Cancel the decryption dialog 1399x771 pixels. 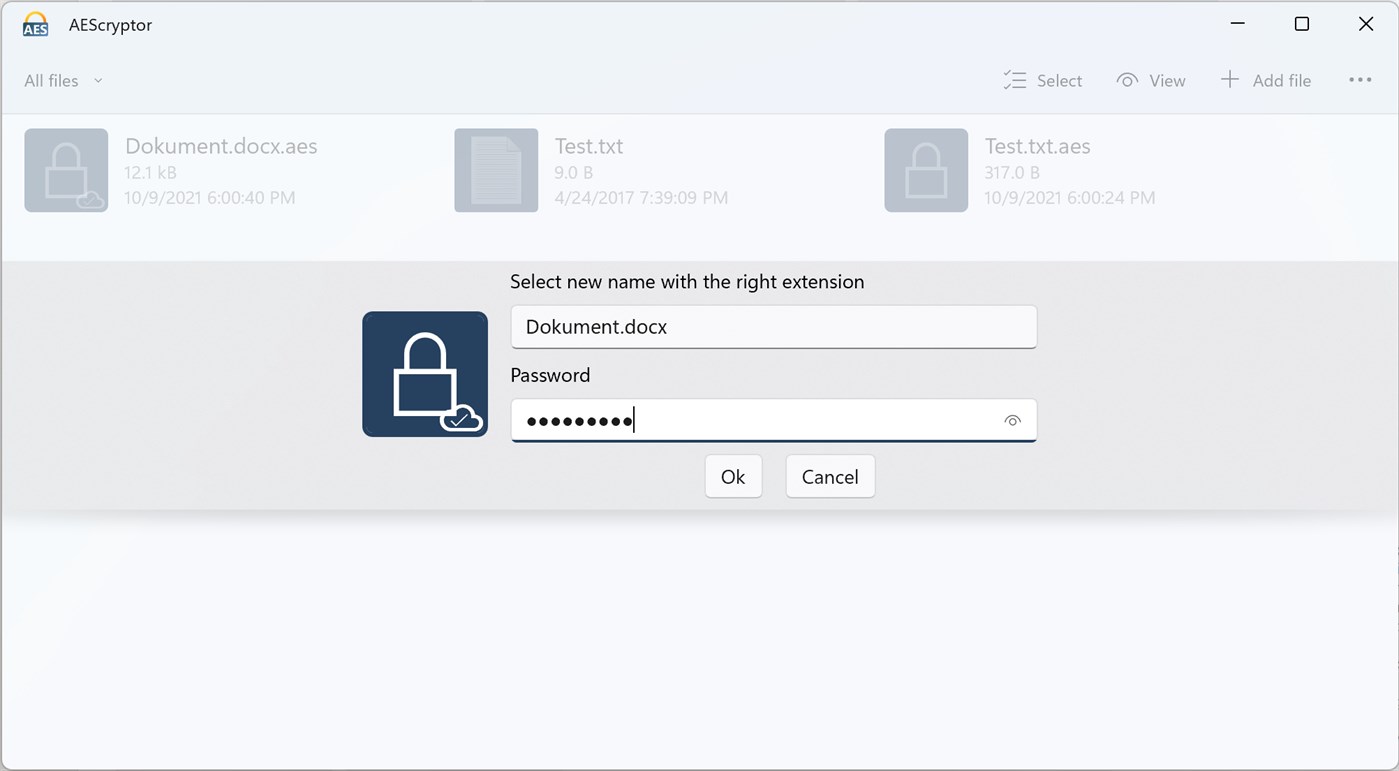830,476
